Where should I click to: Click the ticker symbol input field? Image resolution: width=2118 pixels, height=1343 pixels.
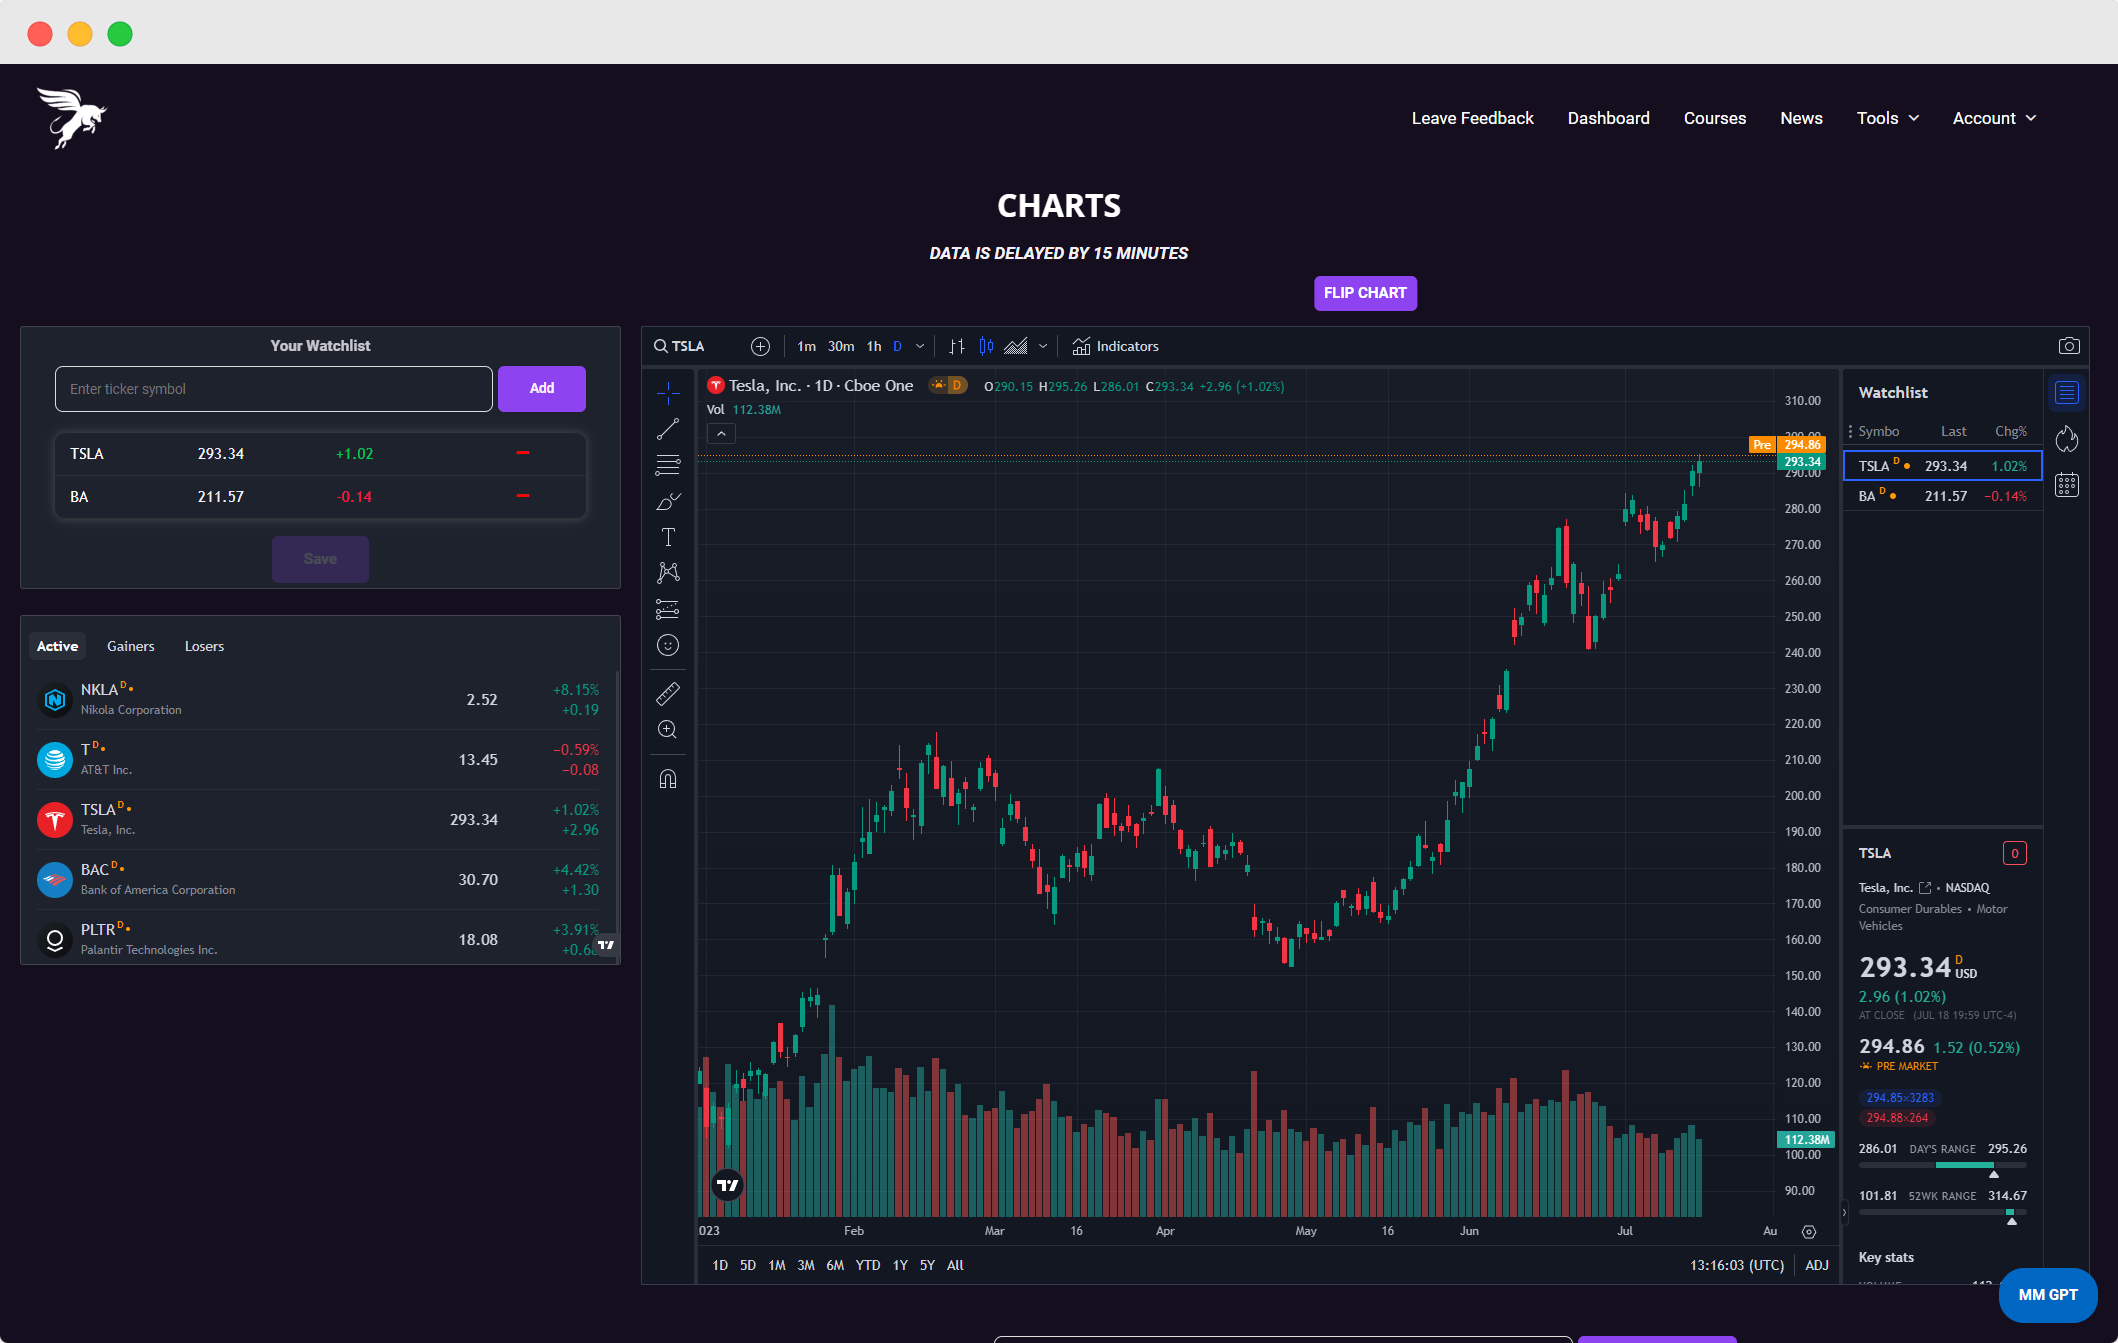pos(273,389)
